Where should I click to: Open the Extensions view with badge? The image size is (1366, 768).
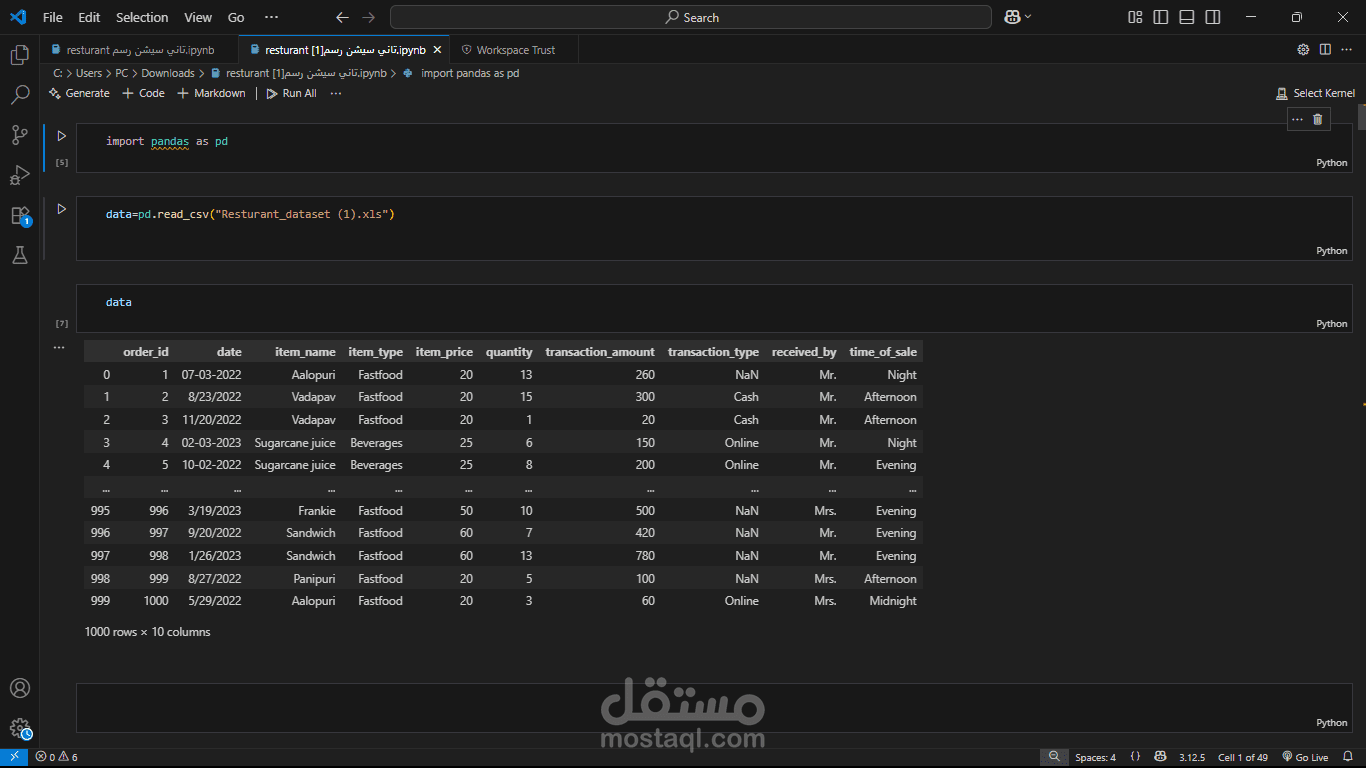19,215
